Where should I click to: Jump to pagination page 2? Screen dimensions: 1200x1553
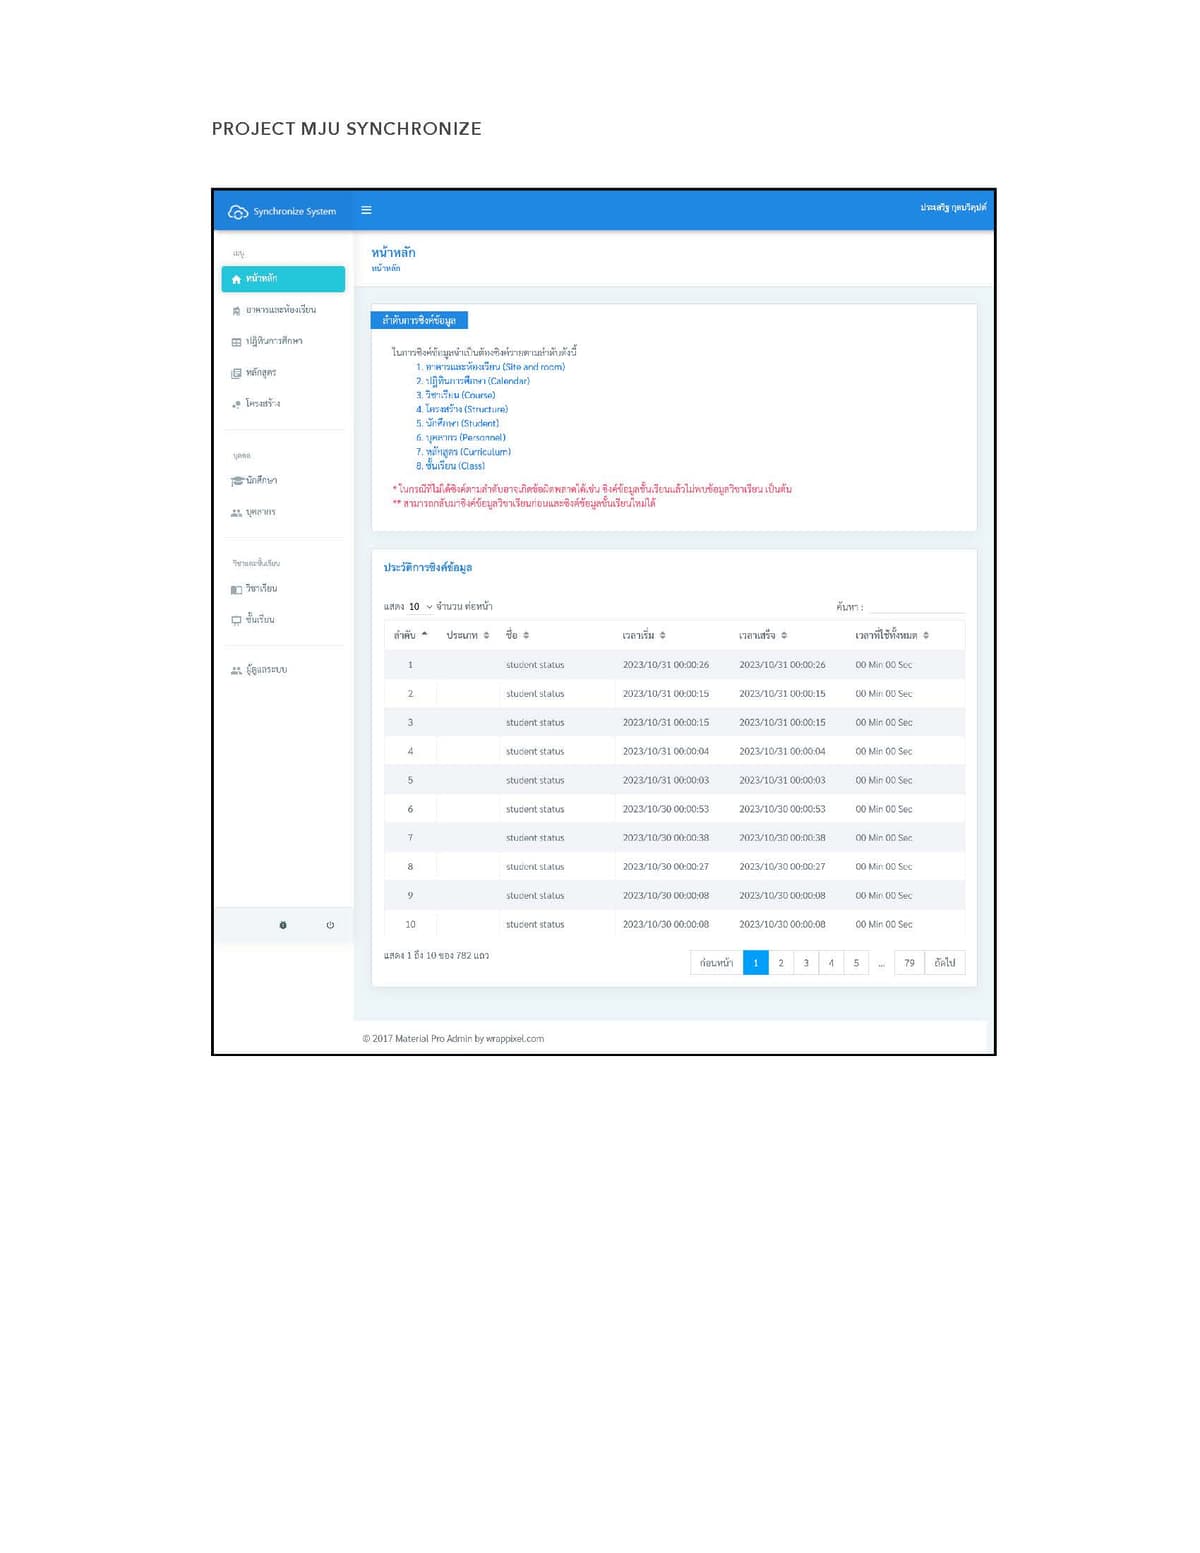click(781, 963)
